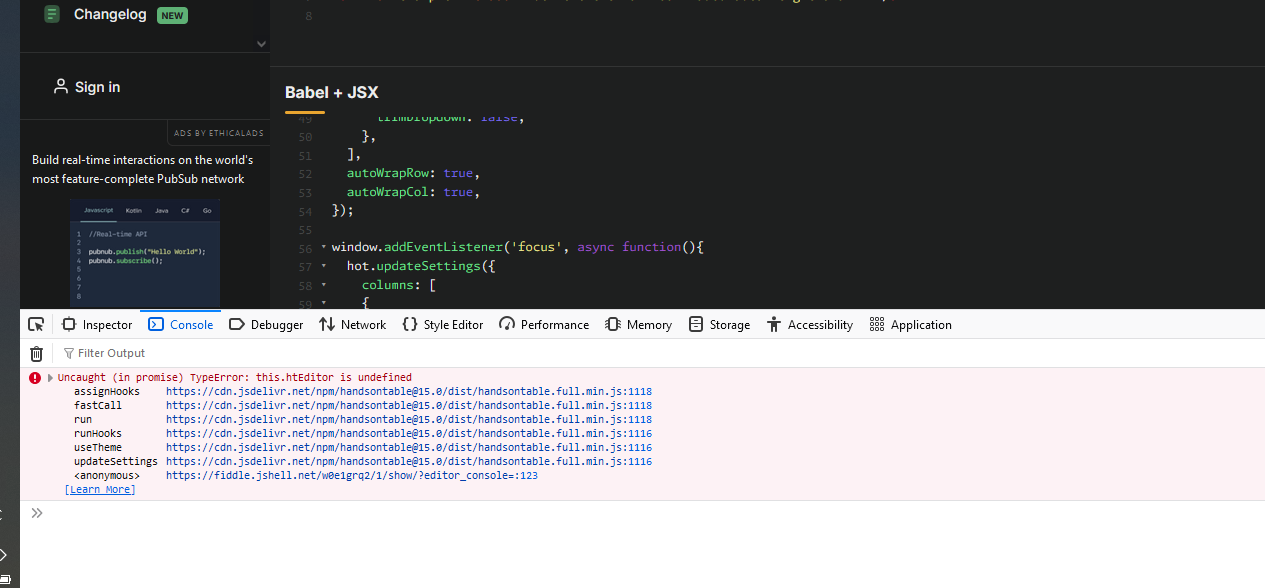Screen dimensions: 1265x588
Task: Select the Application tab
Action: [911, 324]
